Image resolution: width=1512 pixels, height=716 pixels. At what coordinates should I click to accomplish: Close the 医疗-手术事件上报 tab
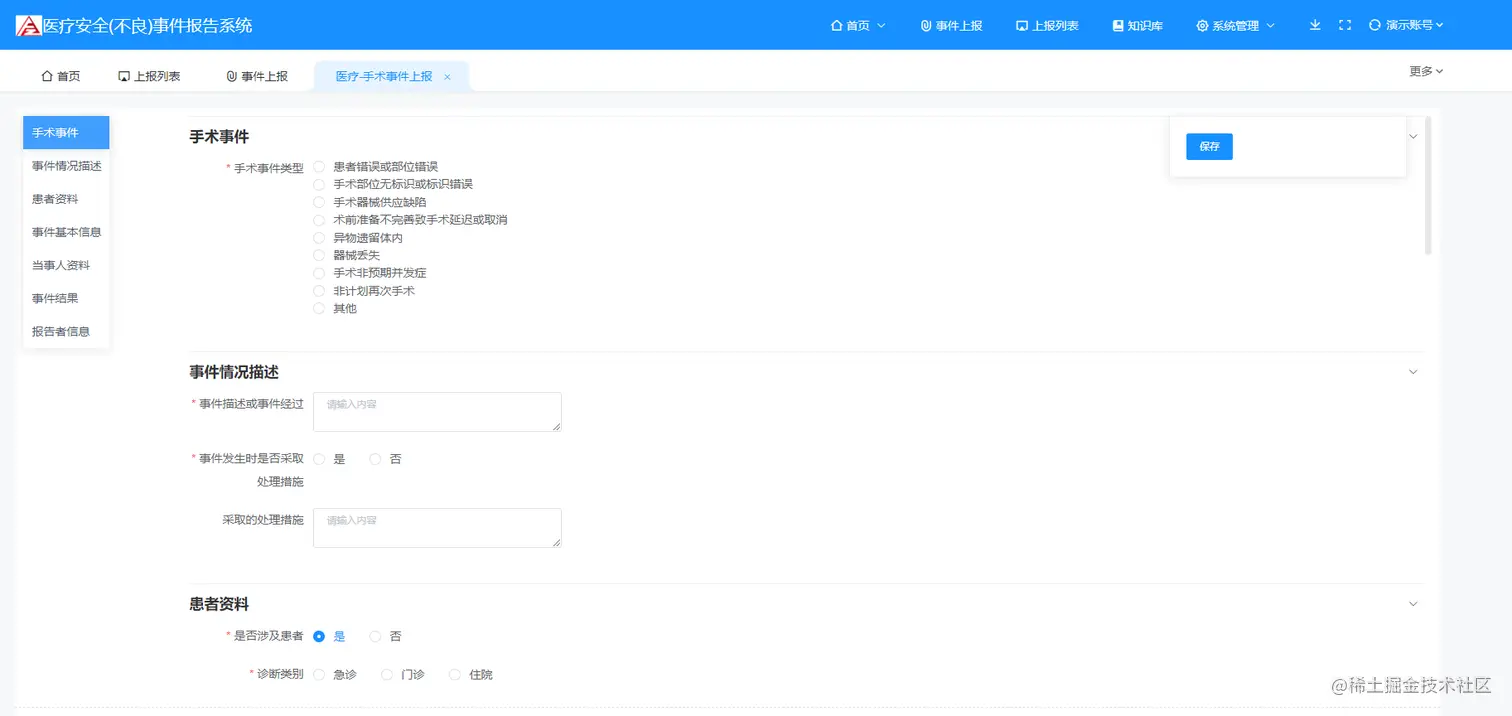[447, 77]
